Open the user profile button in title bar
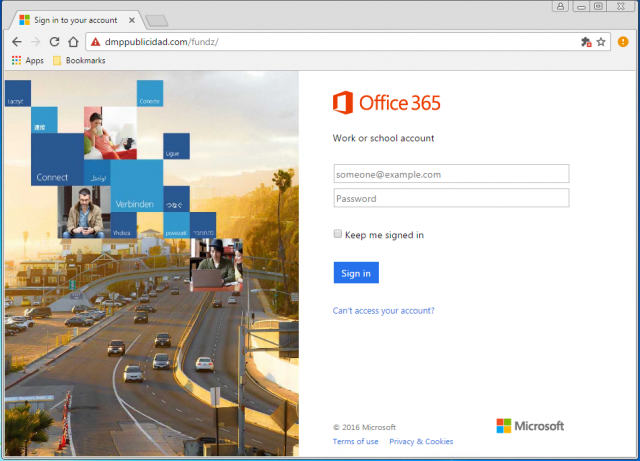 [560, 6]
